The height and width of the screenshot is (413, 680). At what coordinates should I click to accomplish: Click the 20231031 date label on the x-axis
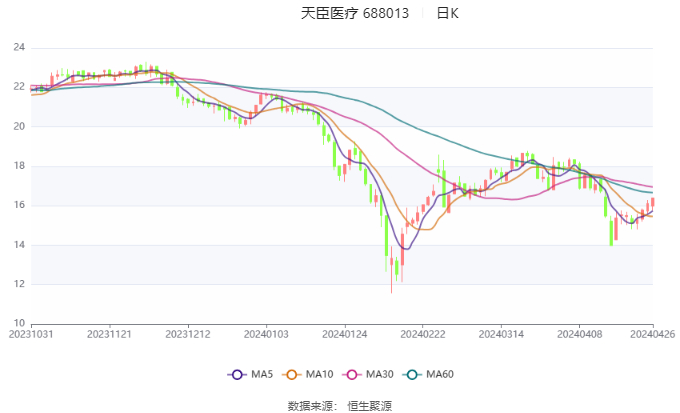31,334
